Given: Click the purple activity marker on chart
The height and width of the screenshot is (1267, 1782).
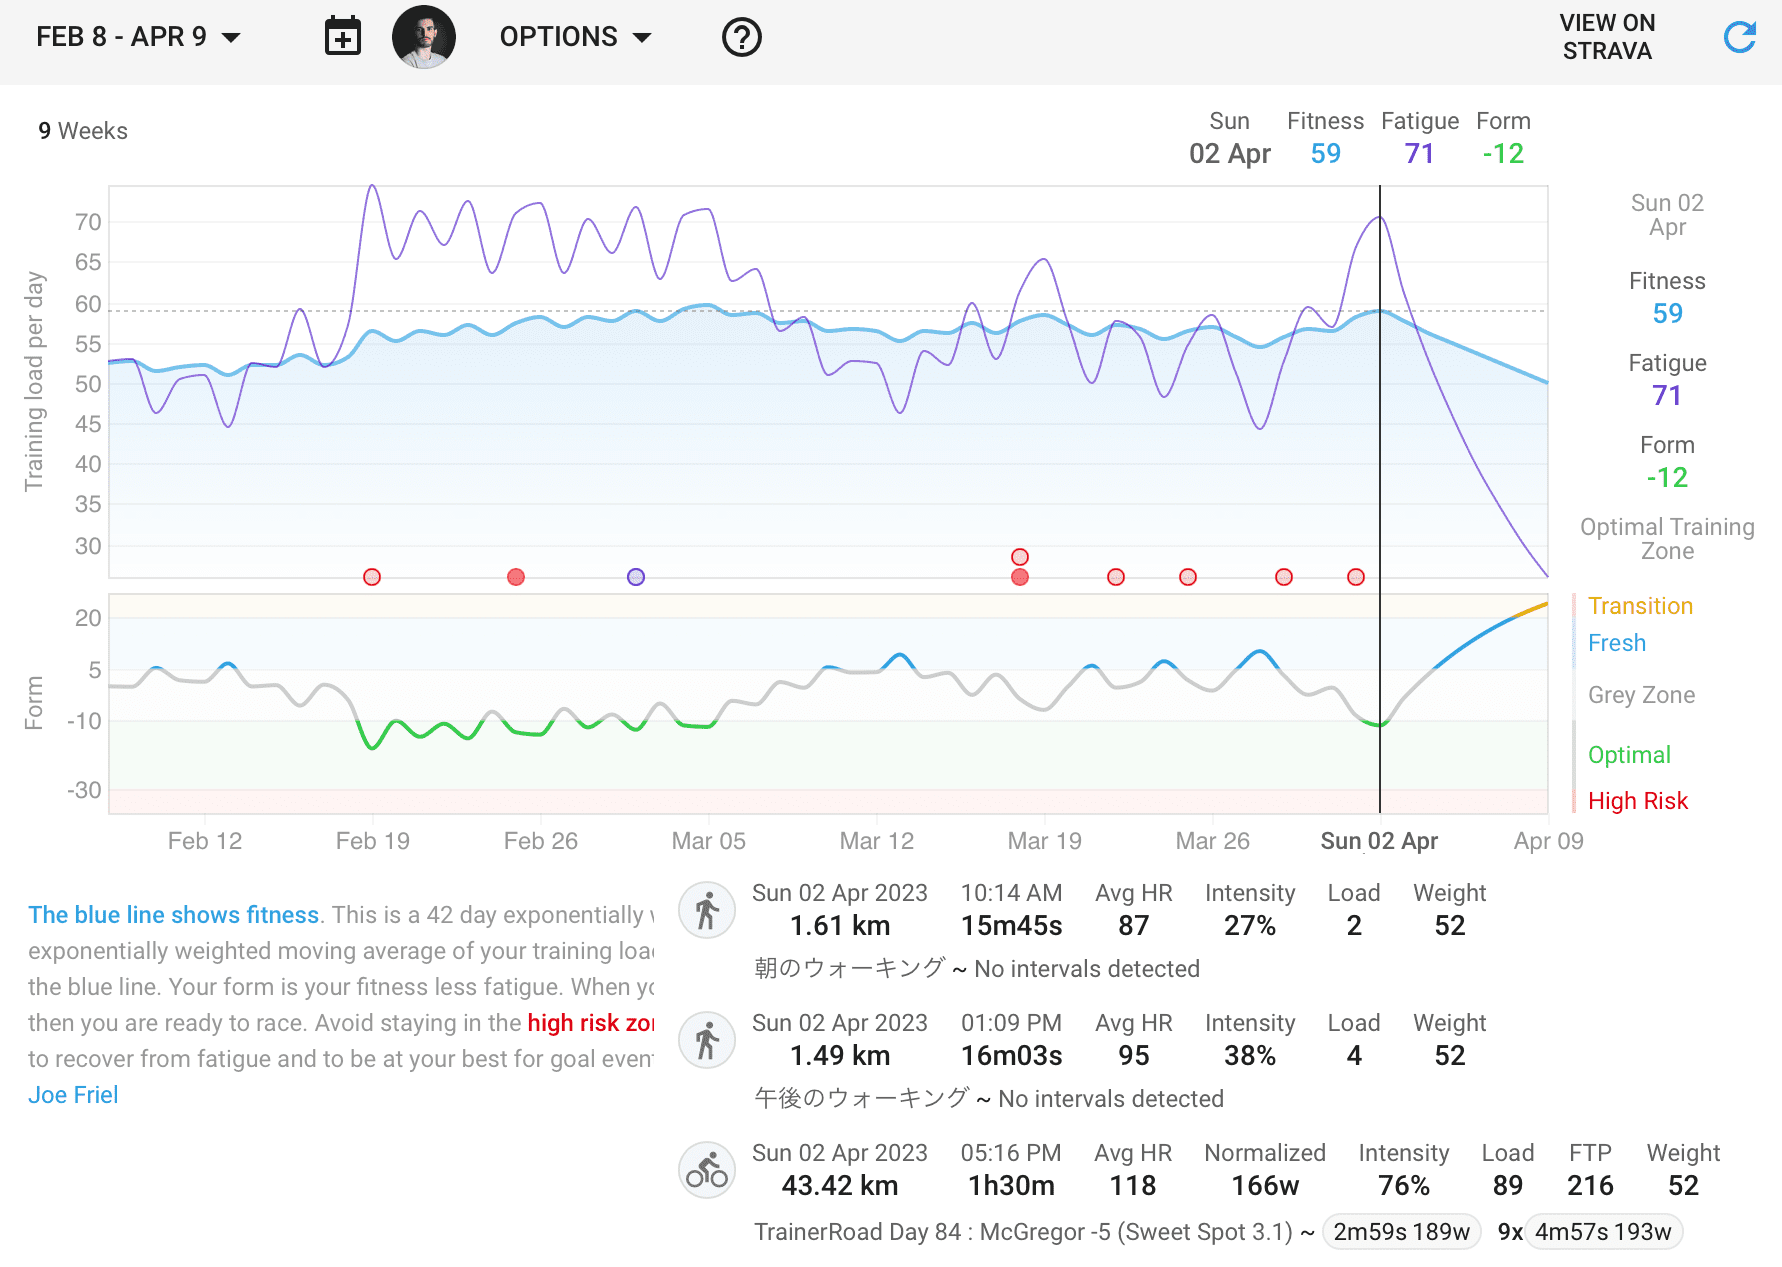Looking at the screenshot, I should (636, 577).
